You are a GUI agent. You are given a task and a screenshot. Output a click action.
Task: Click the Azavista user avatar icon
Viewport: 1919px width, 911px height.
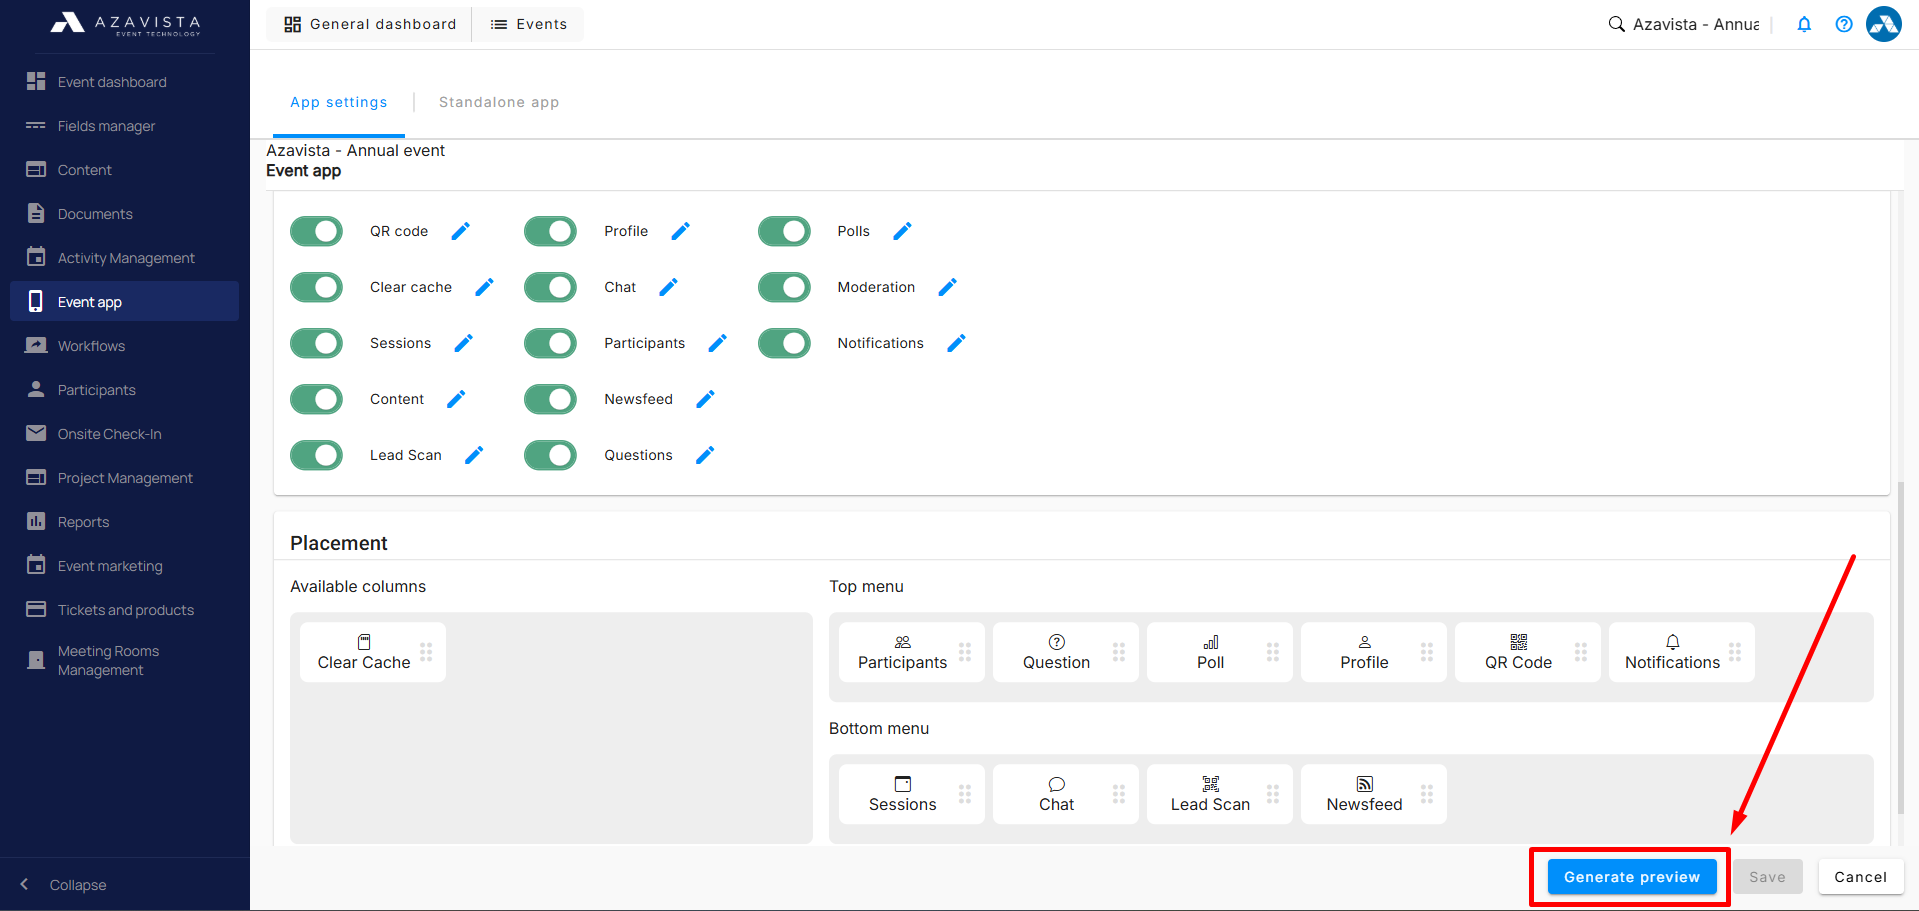pyautogui.click(x=1884, y=24)
